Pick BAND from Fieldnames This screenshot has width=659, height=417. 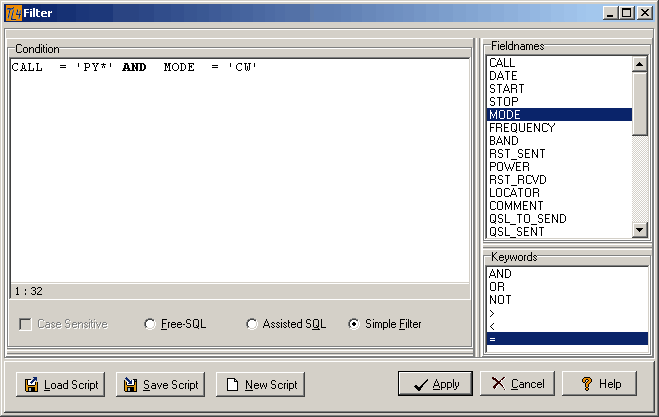[x=559, y=141]
